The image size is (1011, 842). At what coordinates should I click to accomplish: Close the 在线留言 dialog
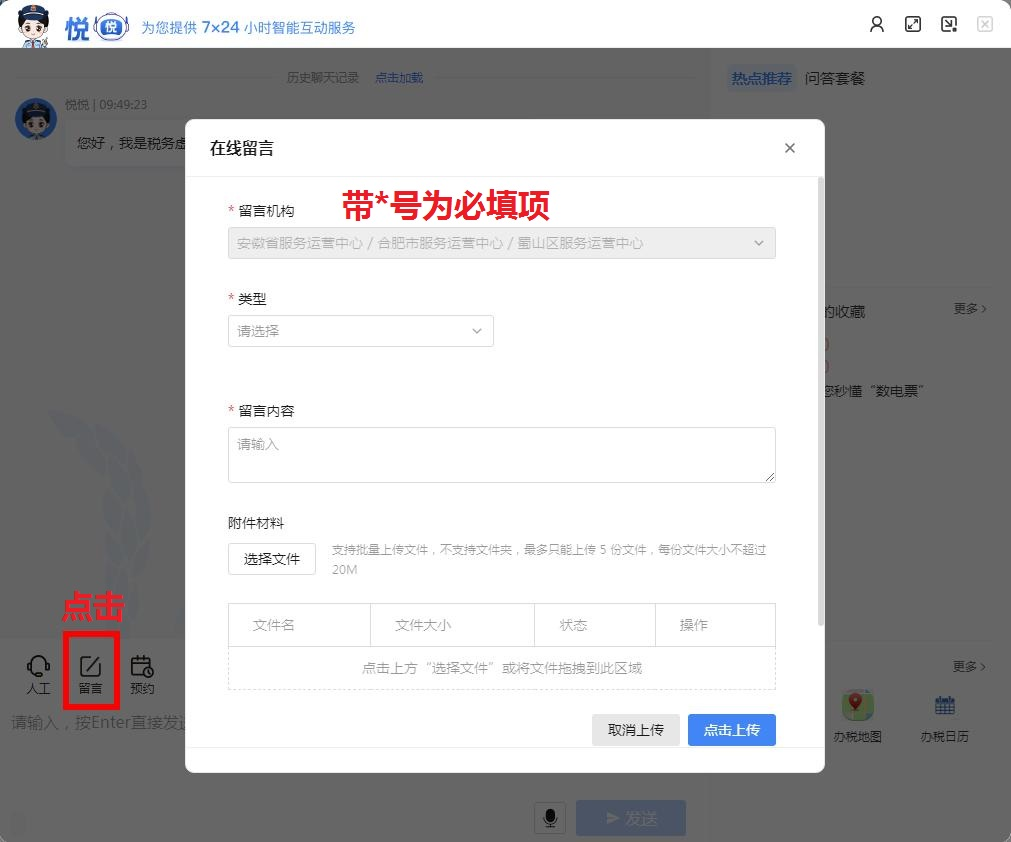point(789,148)
